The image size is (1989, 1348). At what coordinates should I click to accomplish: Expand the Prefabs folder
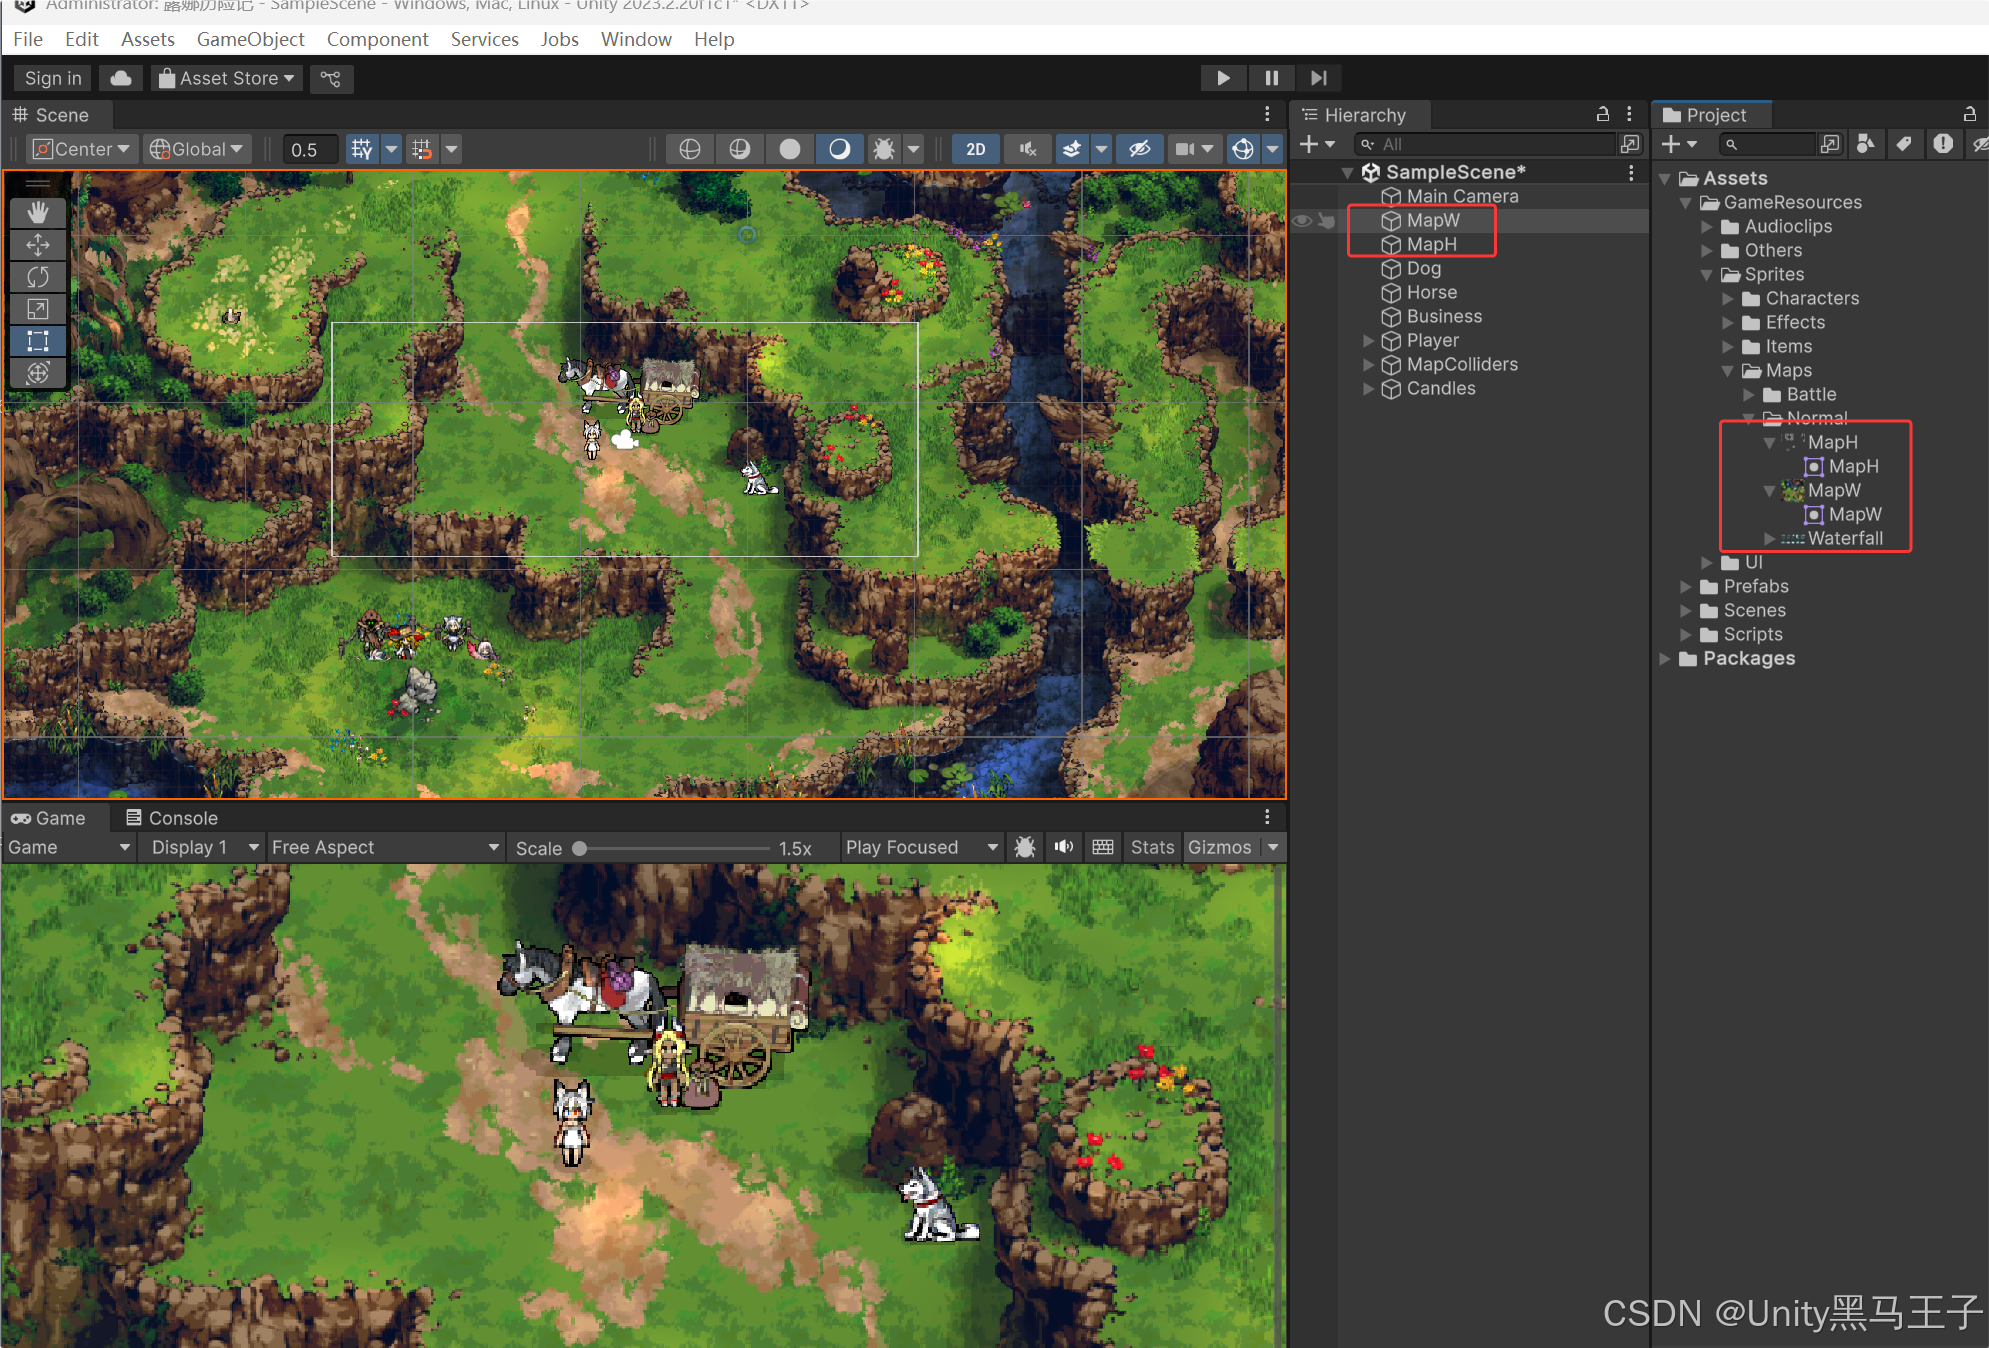(x=1686, y=586)
